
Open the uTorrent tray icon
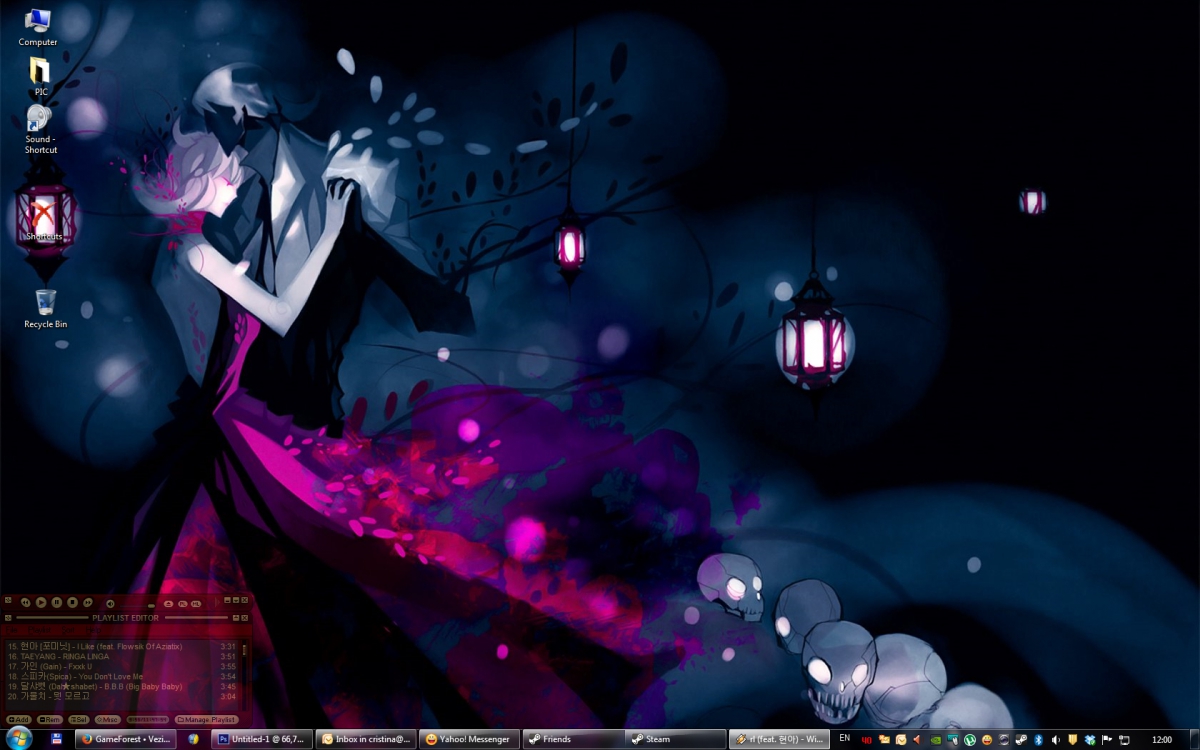click(970, 740)
